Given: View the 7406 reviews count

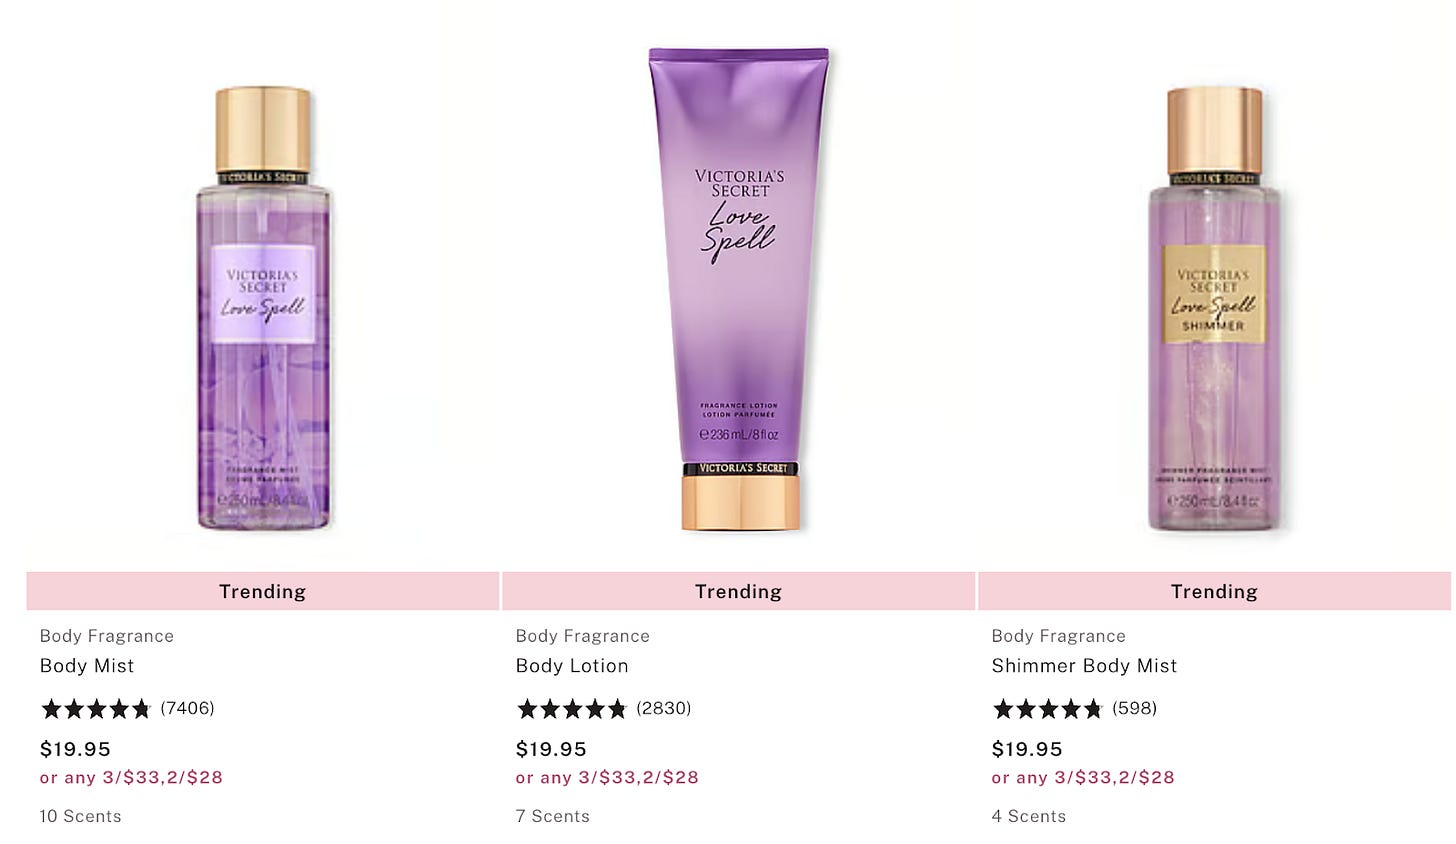Looking at the screenshot, I should point(187,708).
